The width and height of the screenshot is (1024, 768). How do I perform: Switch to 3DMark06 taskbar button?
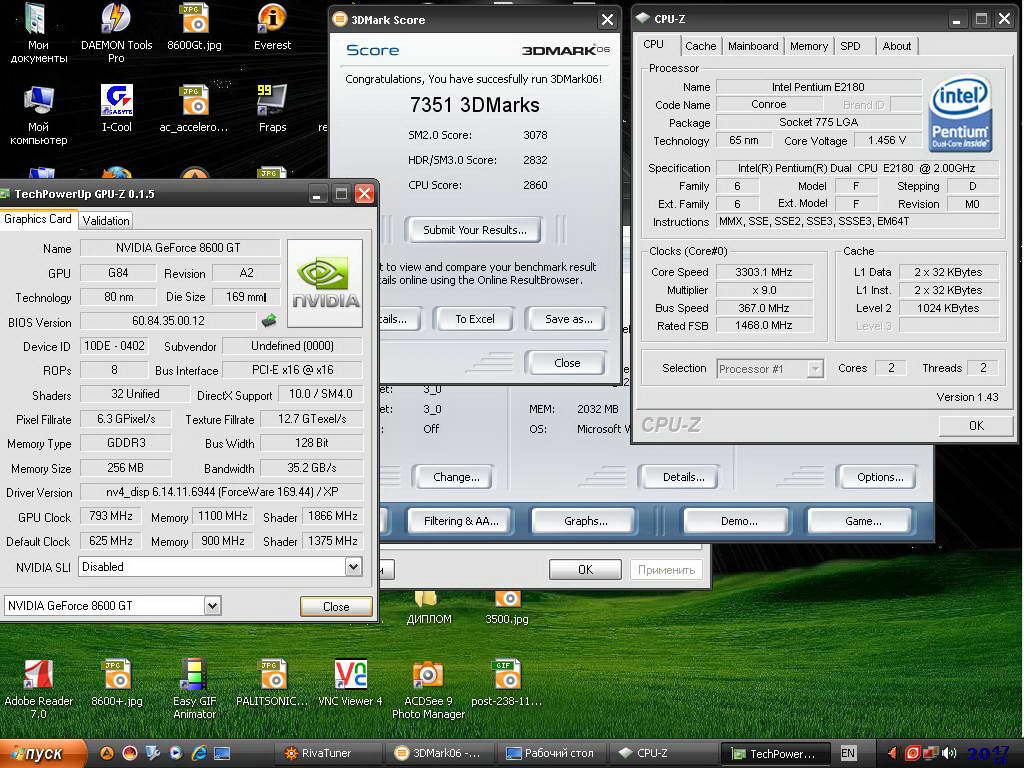(x=439, y=753)
